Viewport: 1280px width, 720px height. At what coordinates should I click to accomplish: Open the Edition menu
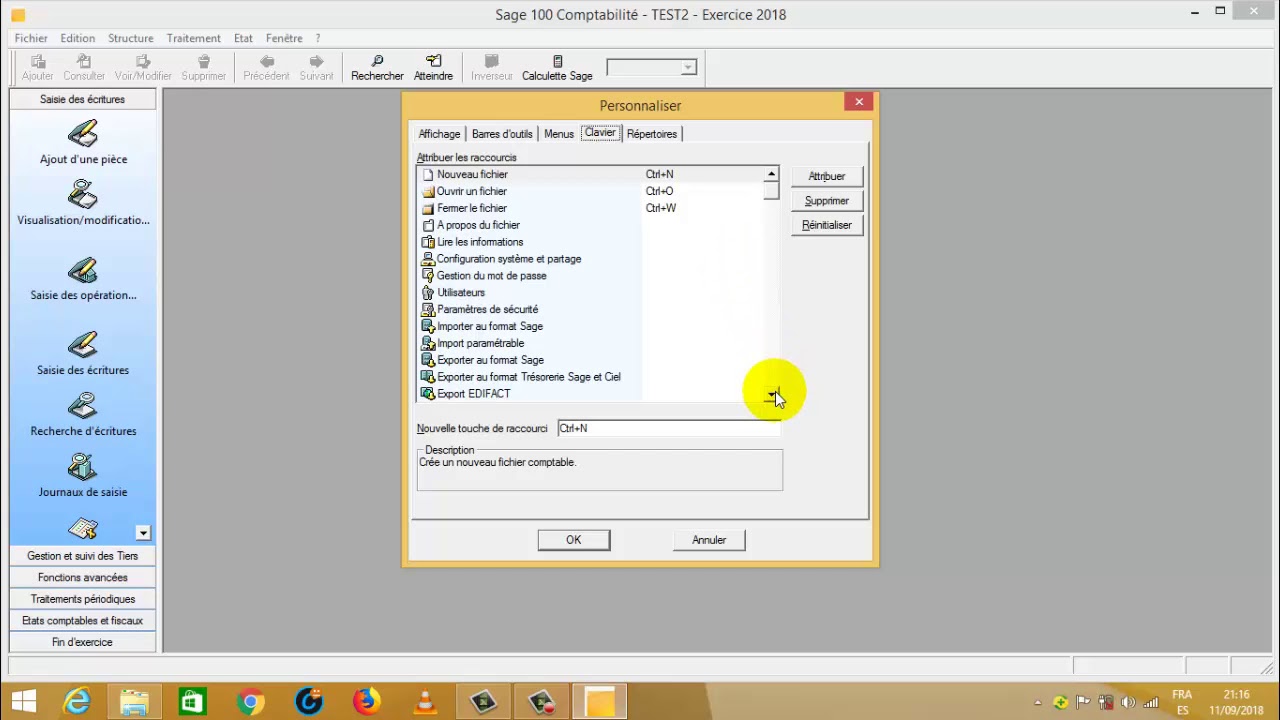77,38
